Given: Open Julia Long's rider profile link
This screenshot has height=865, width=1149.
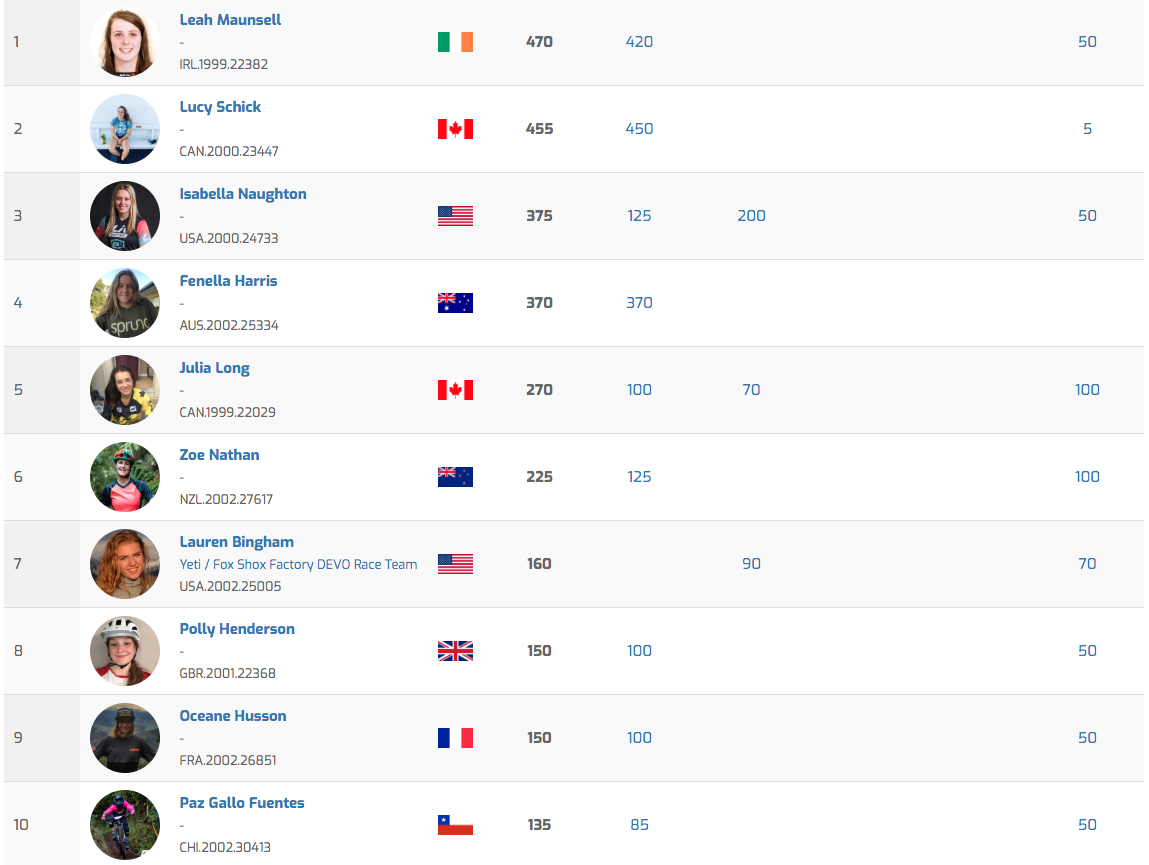Looking at the screenshot, I should (x=214, y=368).
